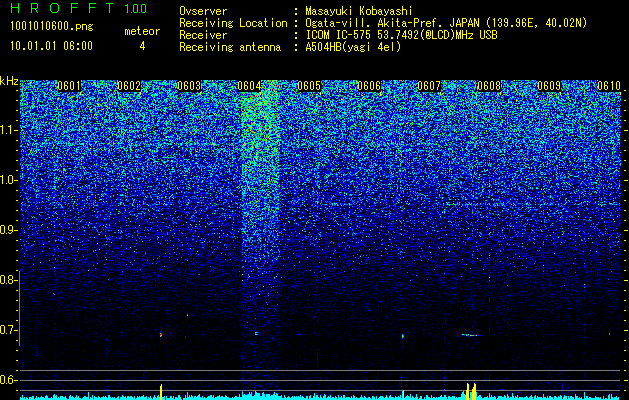
Task: Click the 0607 time marker
Action: (429, 86)
